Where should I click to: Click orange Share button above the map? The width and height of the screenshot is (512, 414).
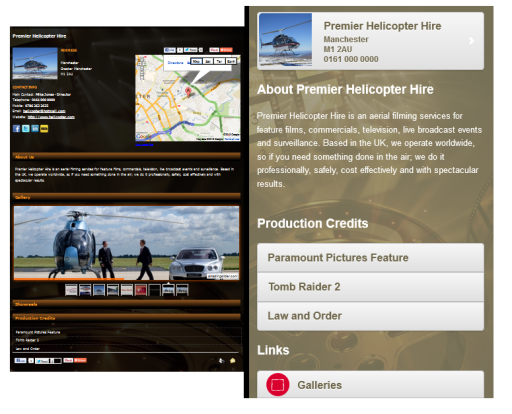(226, 50)
